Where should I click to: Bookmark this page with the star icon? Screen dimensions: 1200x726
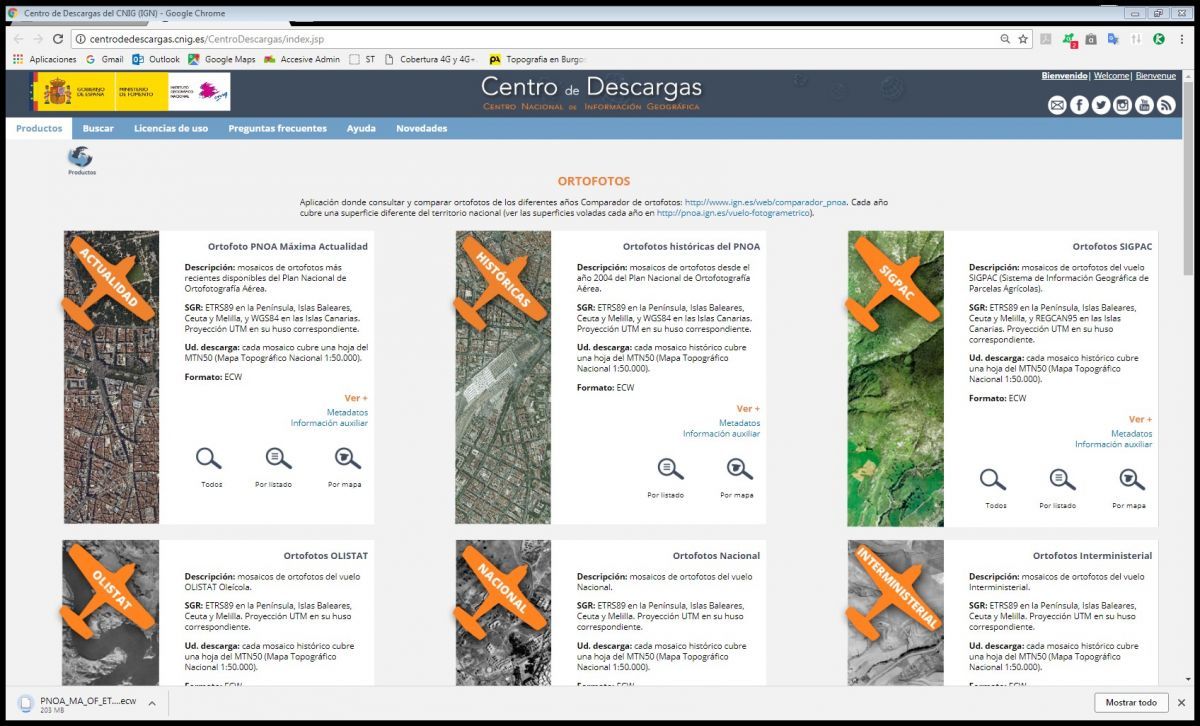[1023, 39]
